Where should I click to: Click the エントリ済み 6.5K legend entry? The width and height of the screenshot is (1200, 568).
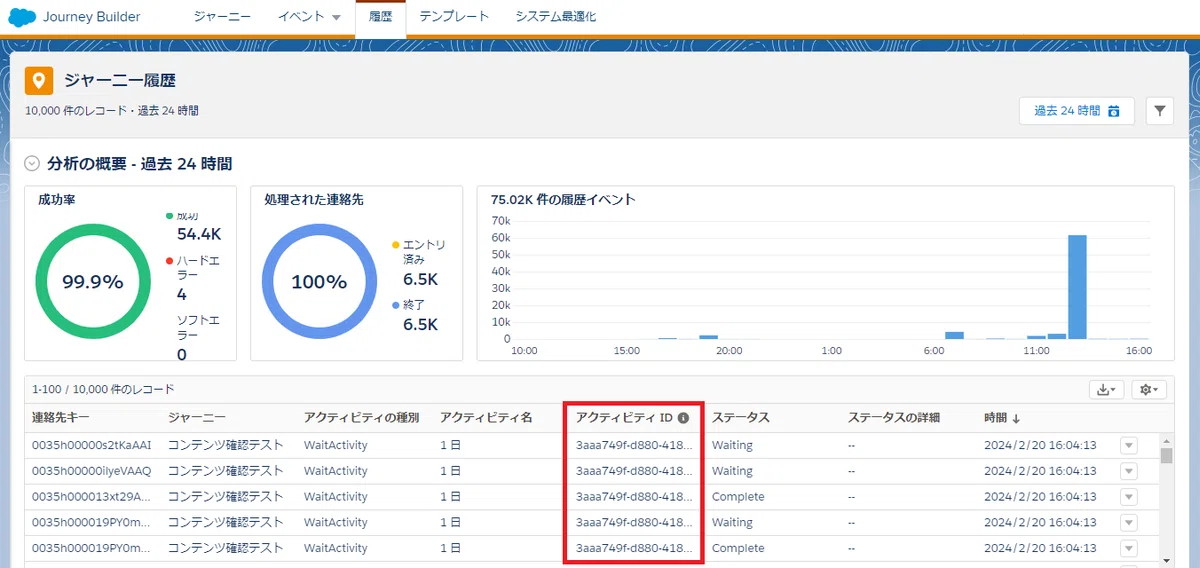[420, 263]
